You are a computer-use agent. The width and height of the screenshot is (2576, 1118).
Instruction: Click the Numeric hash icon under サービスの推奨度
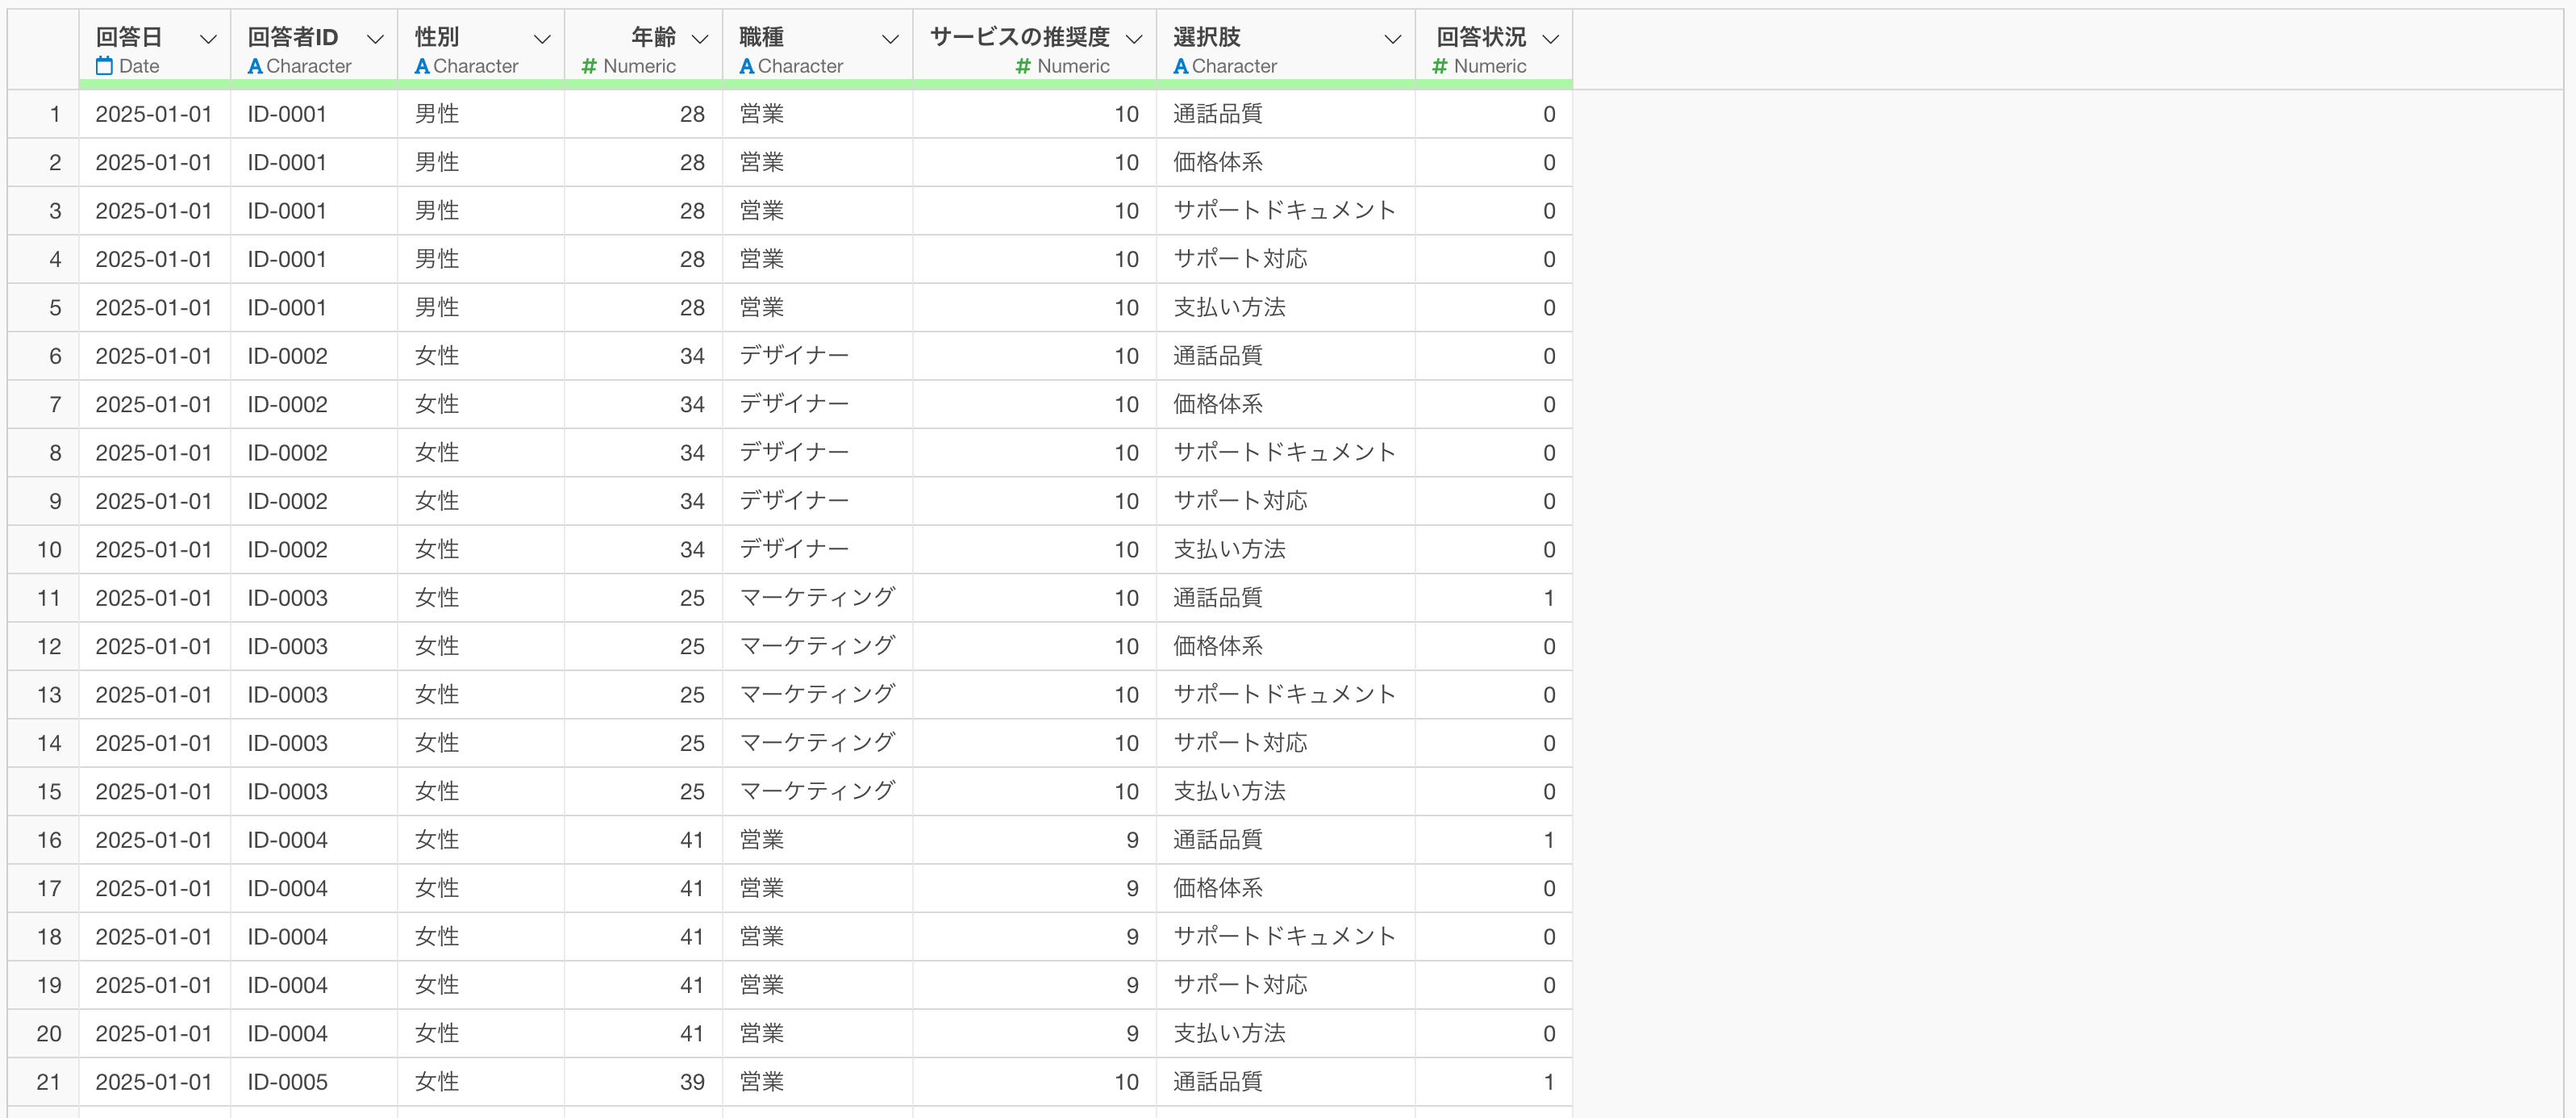point(1022,66)
